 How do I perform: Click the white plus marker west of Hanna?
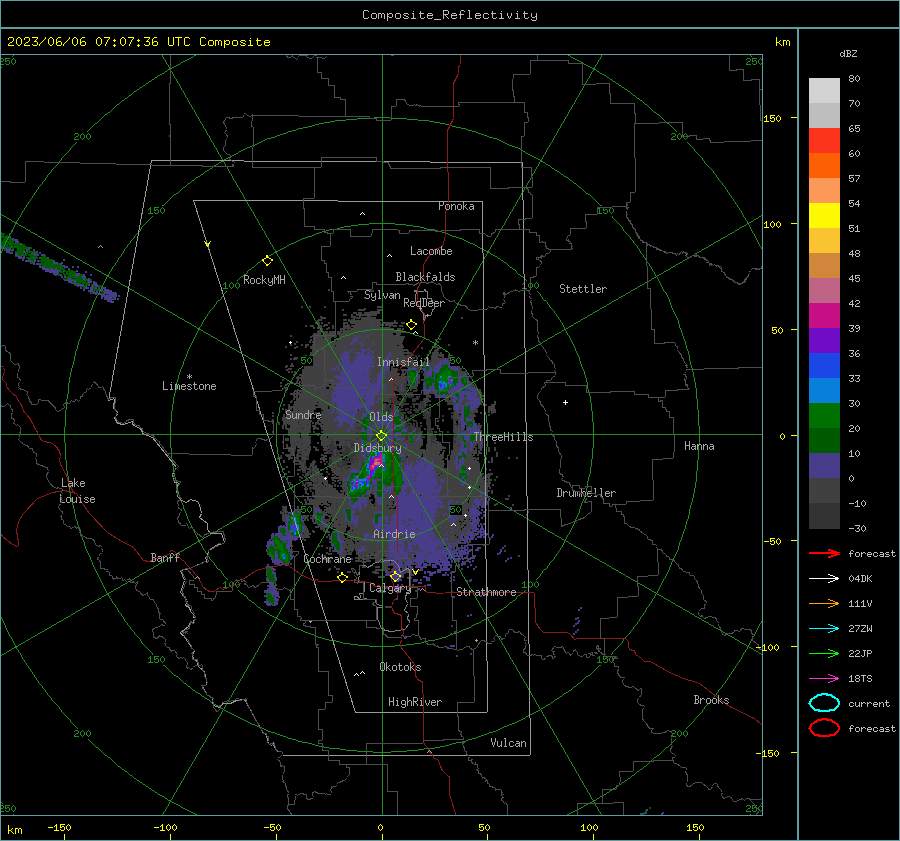565,402
